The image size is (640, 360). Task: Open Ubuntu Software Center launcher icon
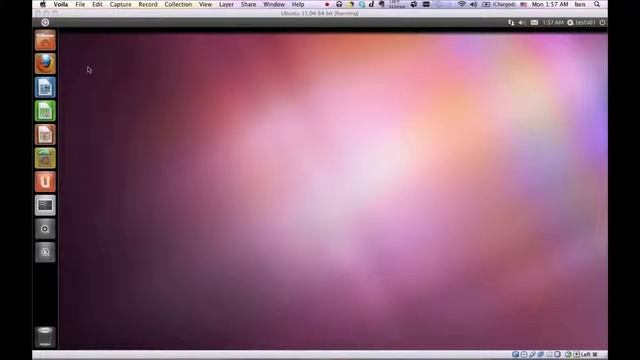45,158
